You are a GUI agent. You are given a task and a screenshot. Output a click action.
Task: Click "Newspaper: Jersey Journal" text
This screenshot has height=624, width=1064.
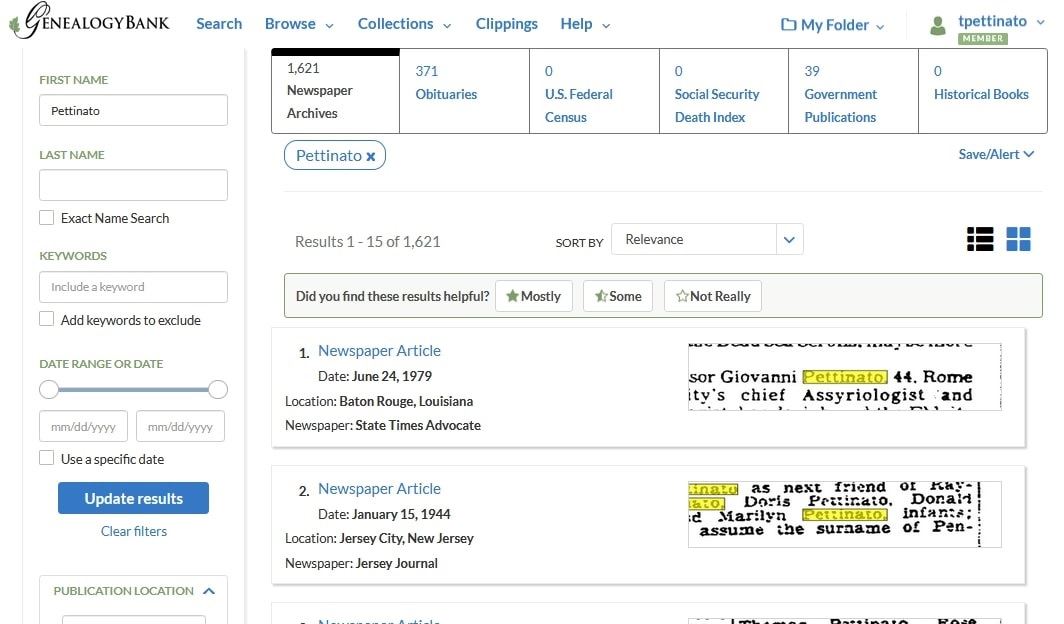(361, 563)
